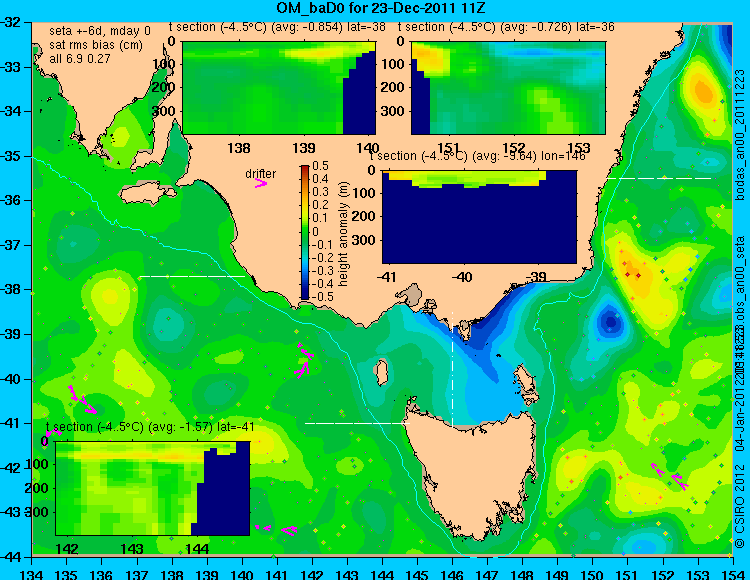Select the -44 tick on the main latitude axis
This screenshot has width=750, height=580.
(11, 557)
